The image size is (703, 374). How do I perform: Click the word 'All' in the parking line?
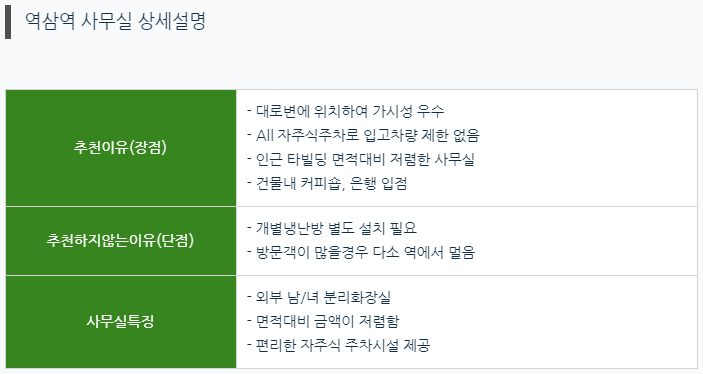click(265, 135)
